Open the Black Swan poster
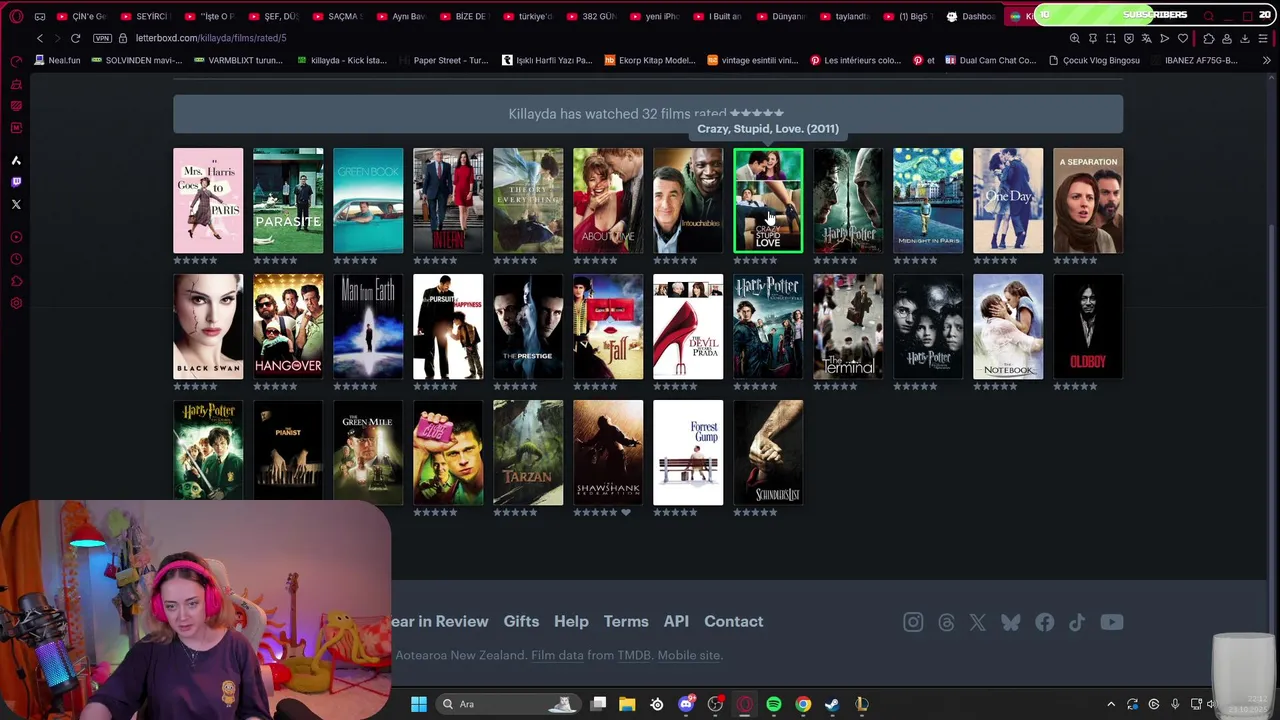The image size is (1280, 720). point(208,326)
